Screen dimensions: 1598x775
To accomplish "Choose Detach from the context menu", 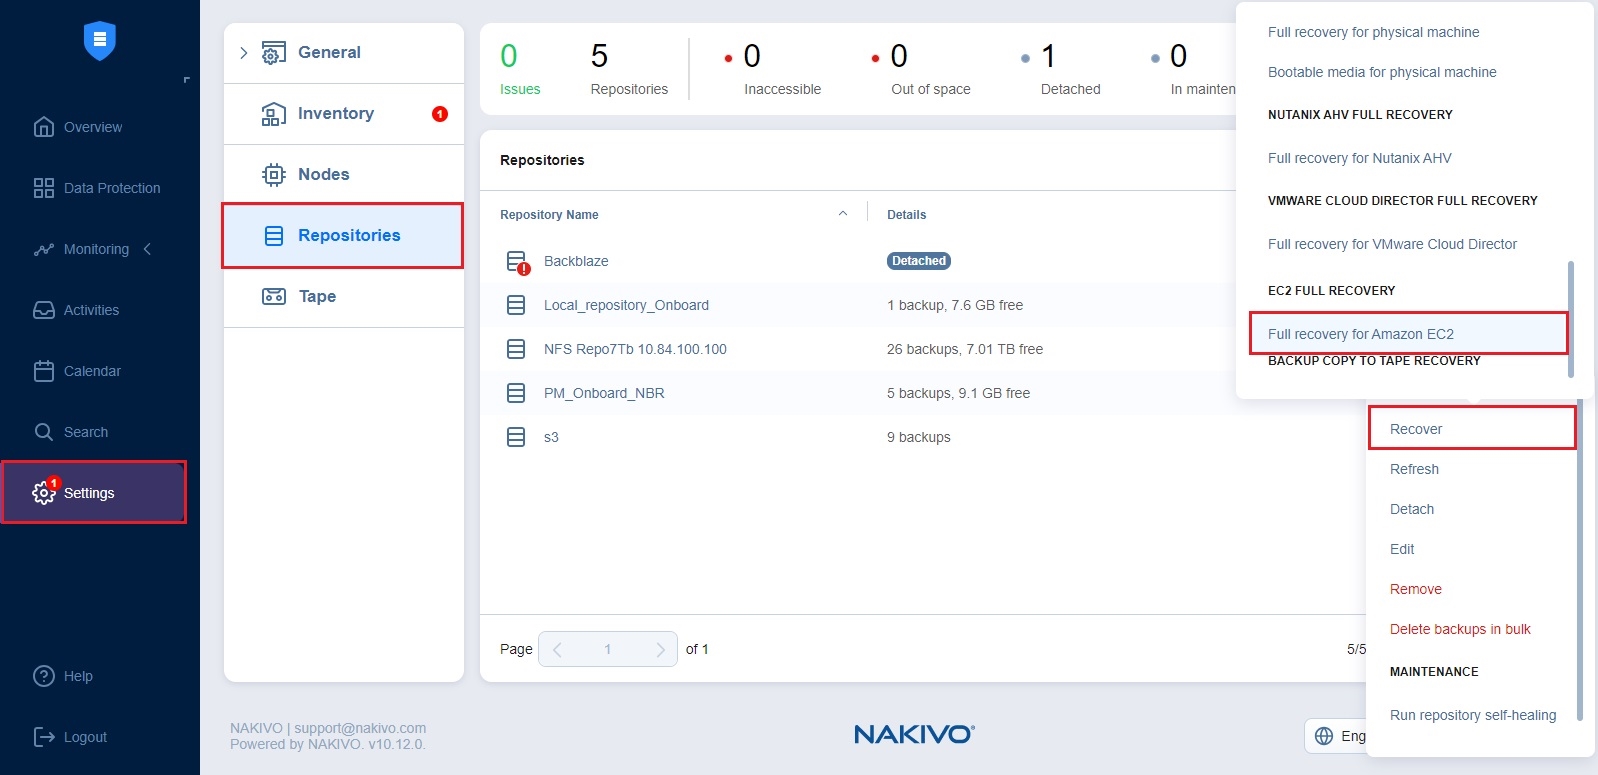I will click(x=1411, y=509).
